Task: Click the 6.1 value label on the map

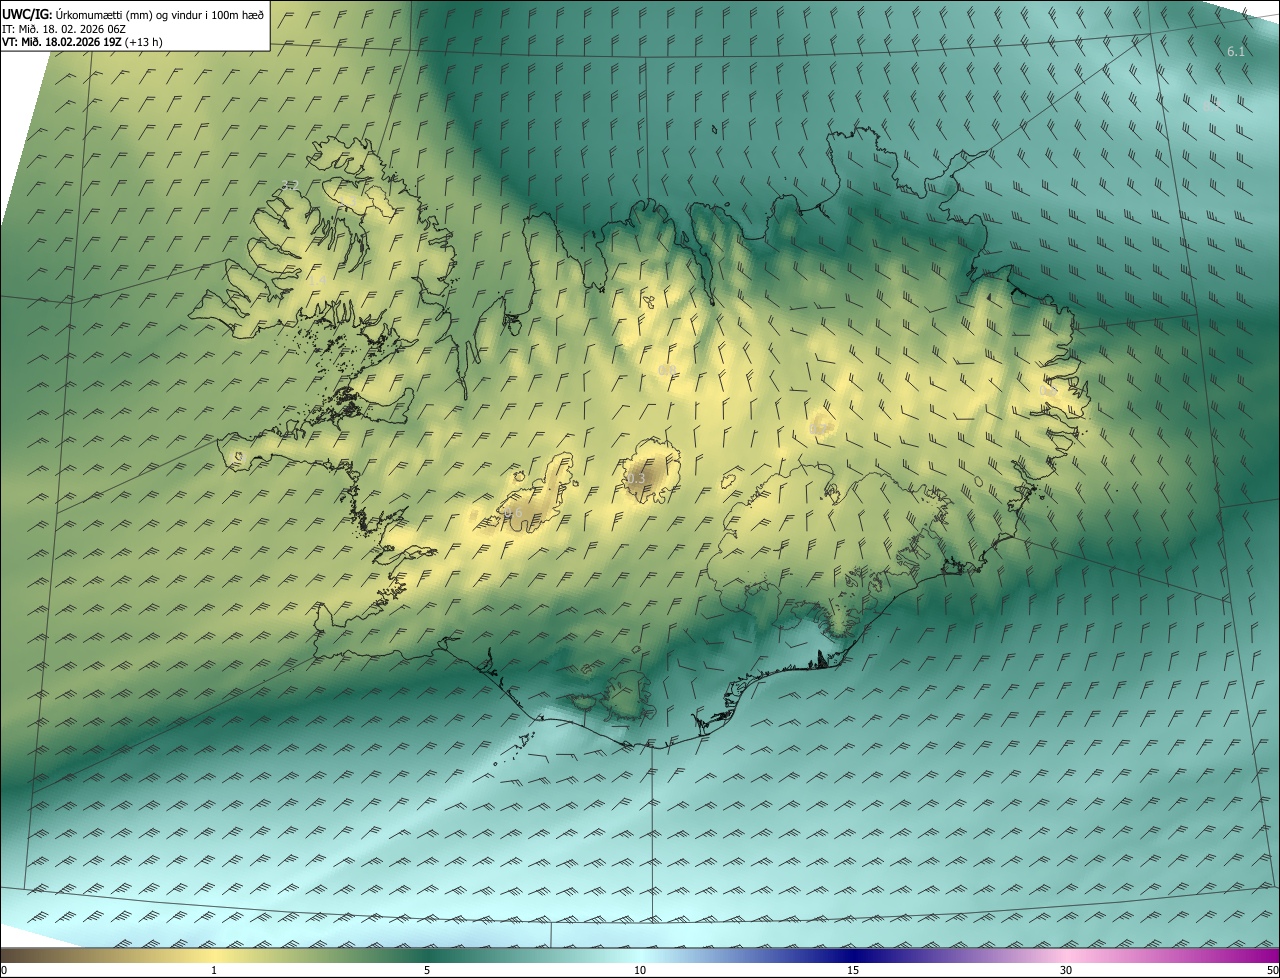Action: click(x=1236, y=51)
